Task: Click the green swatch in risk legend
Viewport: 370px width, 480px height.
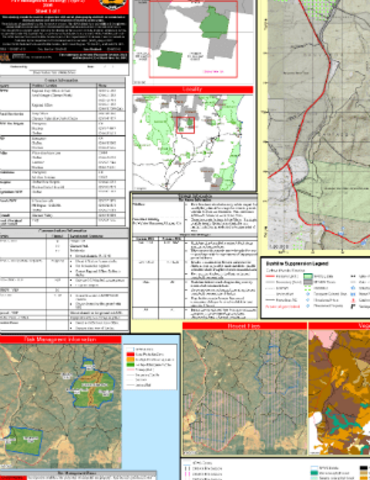Action: point(130,364)
